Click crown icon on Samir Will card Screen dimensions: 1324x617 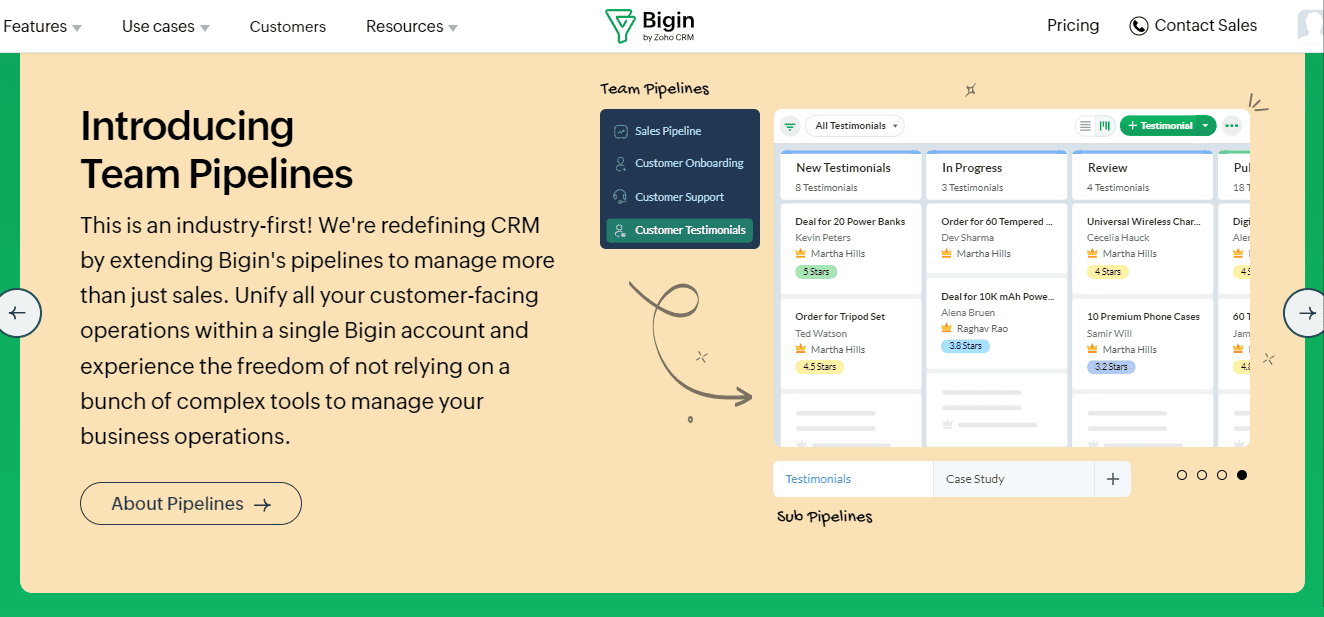click(x=1093, y=349)
